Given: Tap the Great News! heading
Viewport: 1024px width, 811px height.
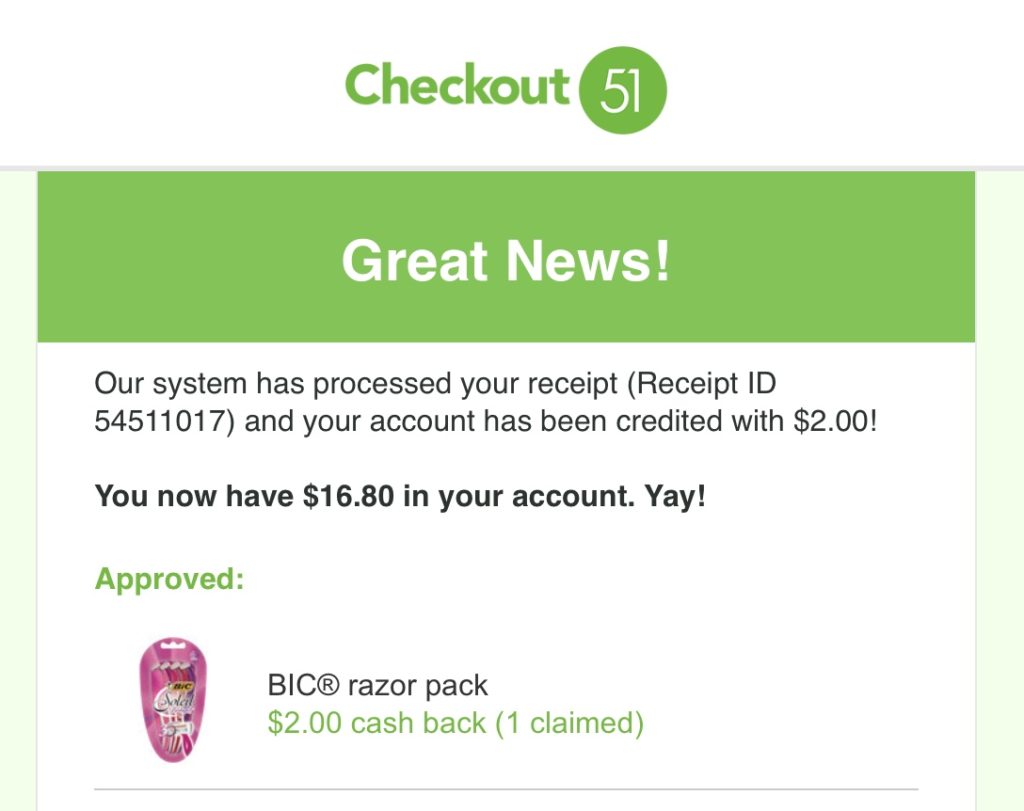Looking at the screenshot, I should click(506, 261).
